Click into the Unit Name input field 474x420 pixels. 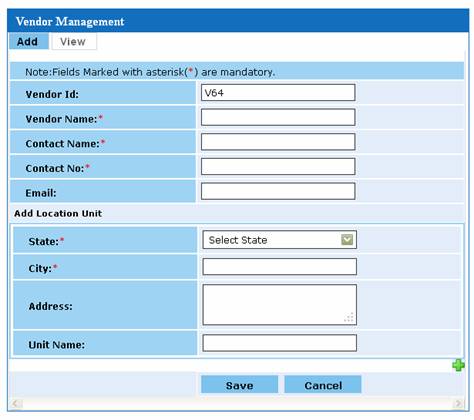[x=279, y=343]
